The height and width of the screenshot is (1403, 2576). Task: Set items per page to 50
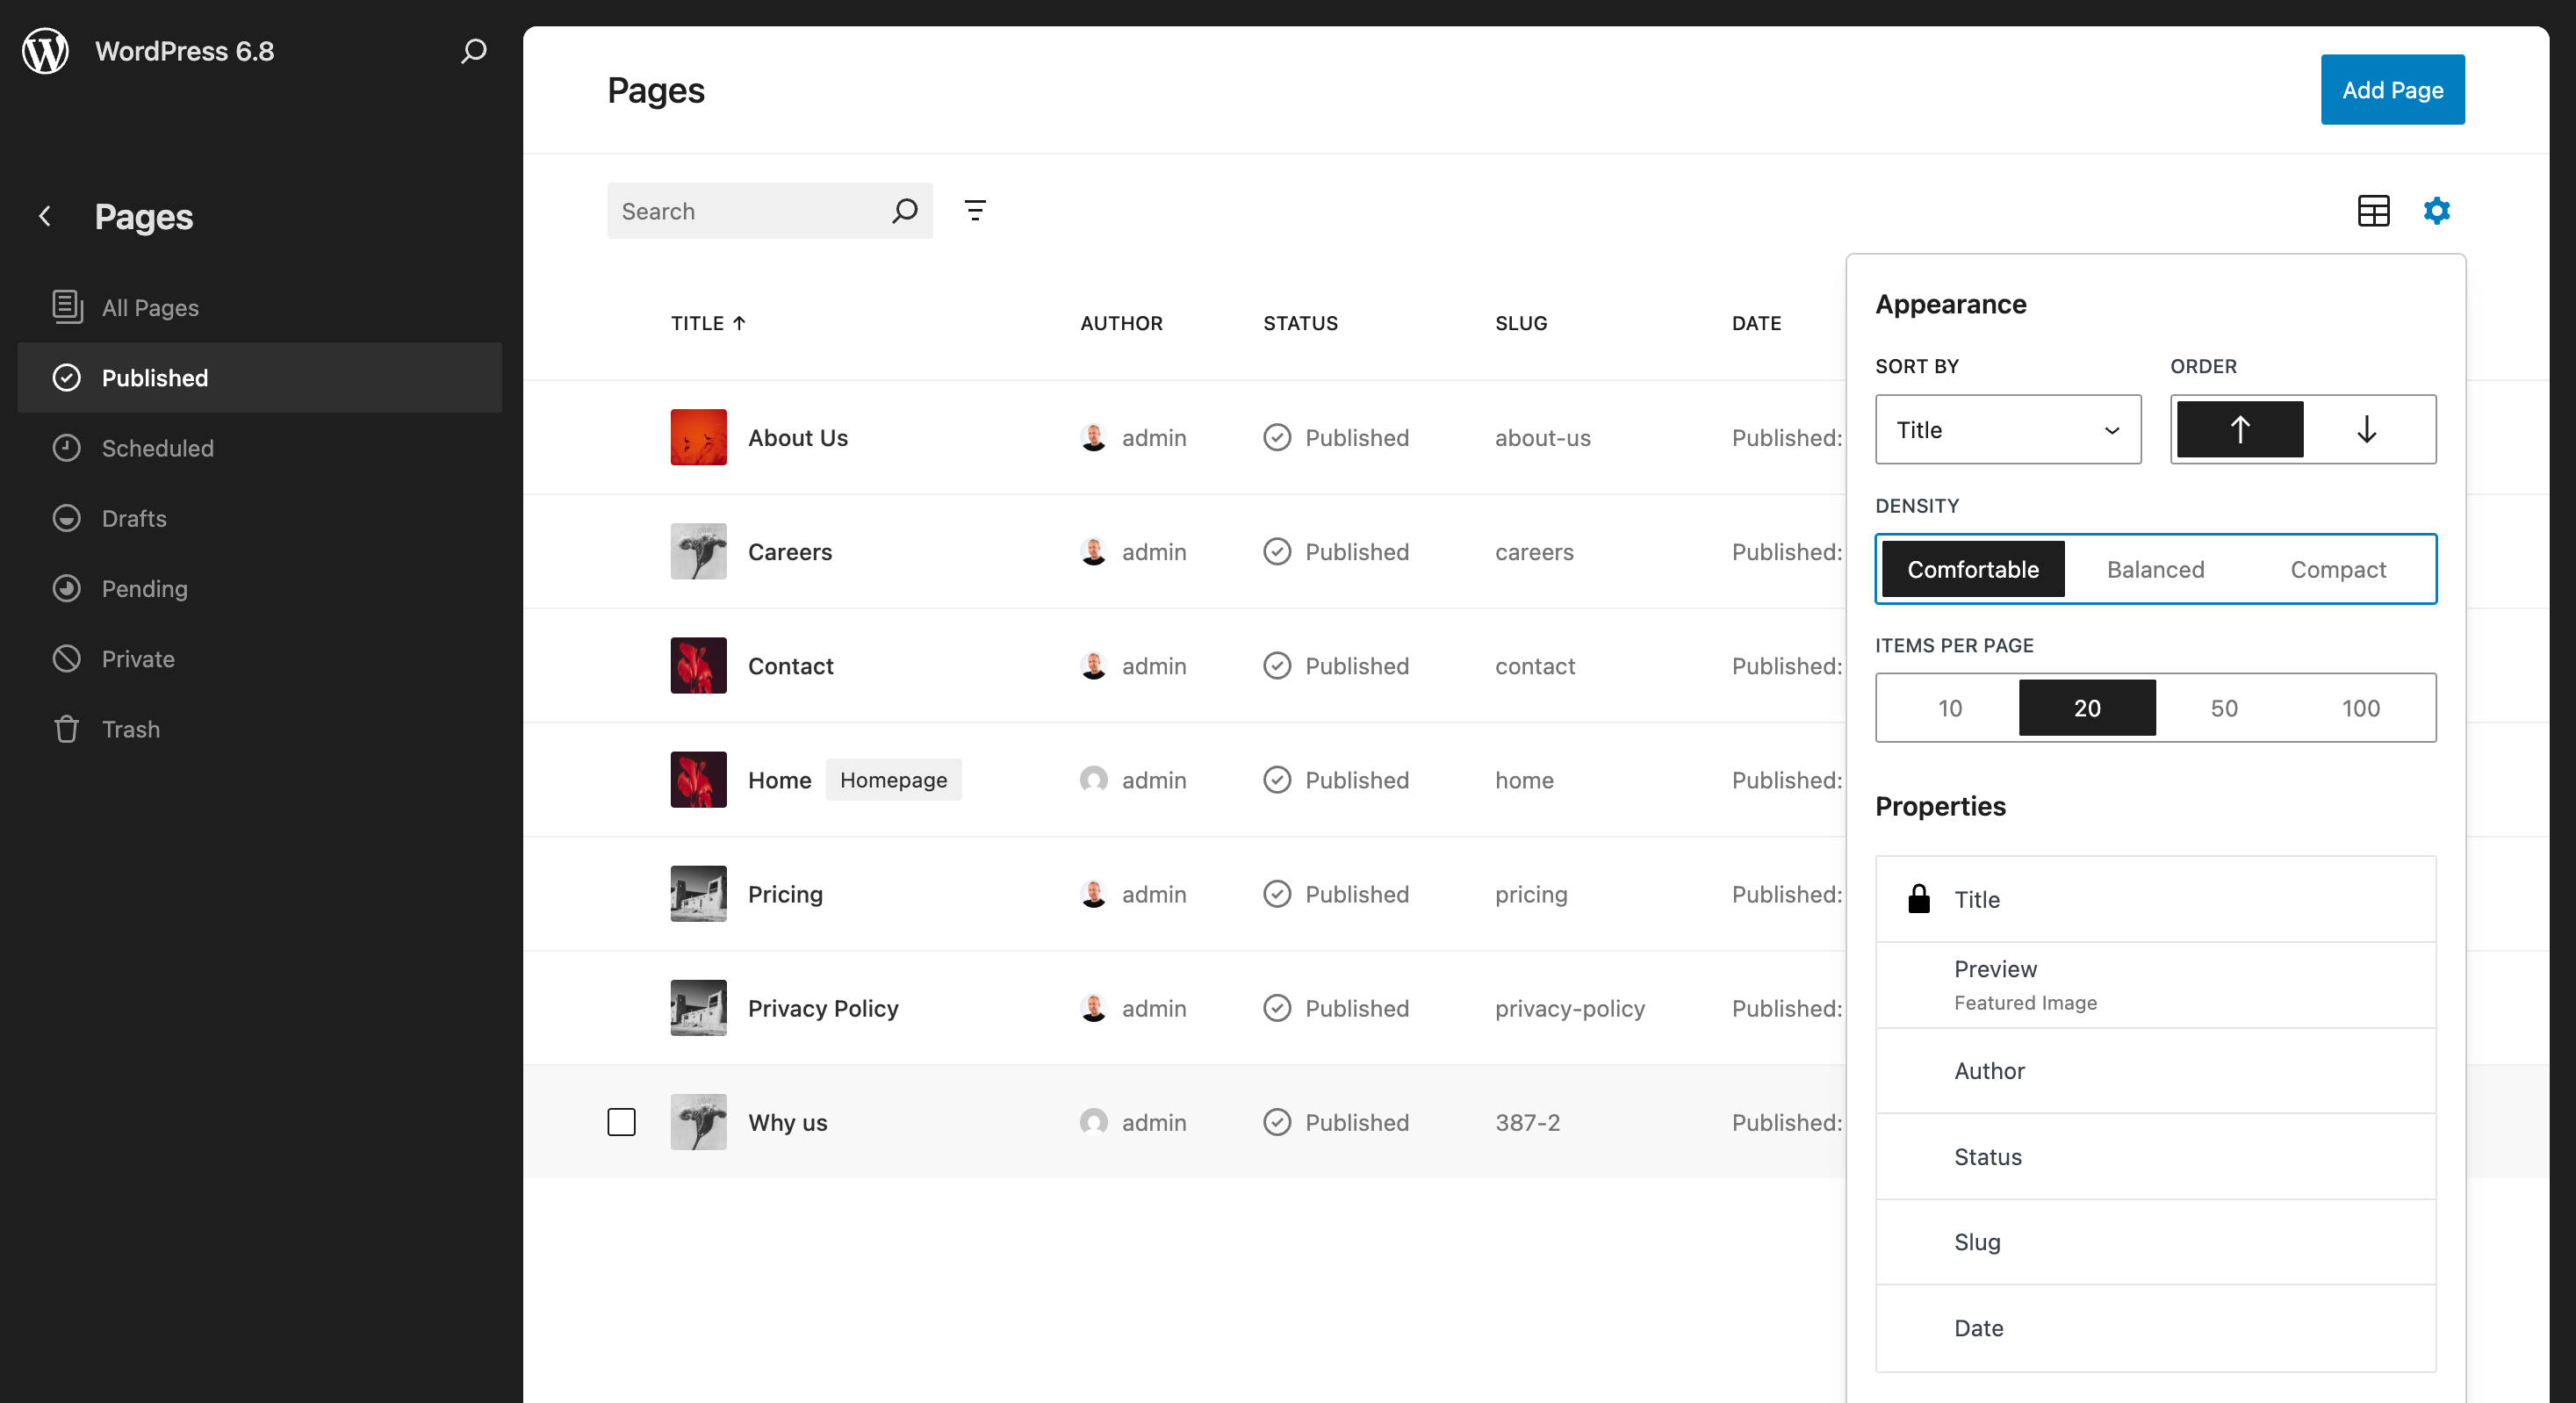point(2224,707)
